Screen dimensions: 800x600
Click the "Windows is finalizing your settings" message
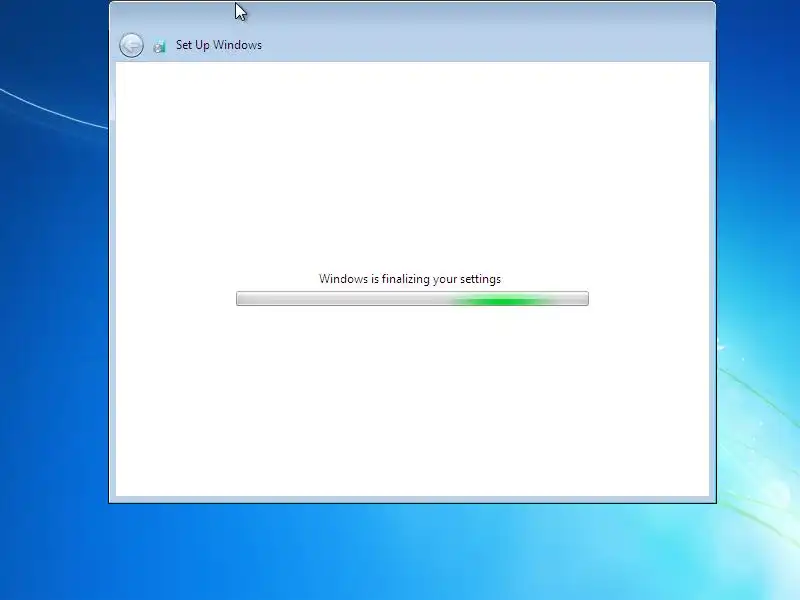(410, 279)
